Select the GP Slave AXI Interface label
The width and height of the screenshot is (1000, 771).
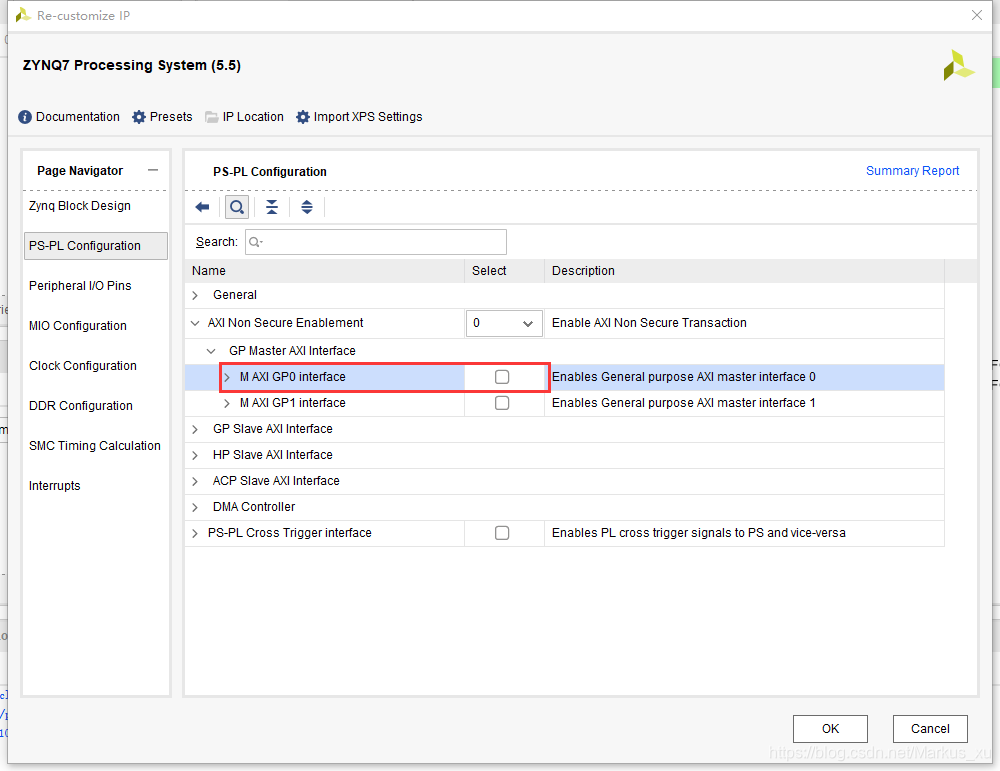pos(273,429)
